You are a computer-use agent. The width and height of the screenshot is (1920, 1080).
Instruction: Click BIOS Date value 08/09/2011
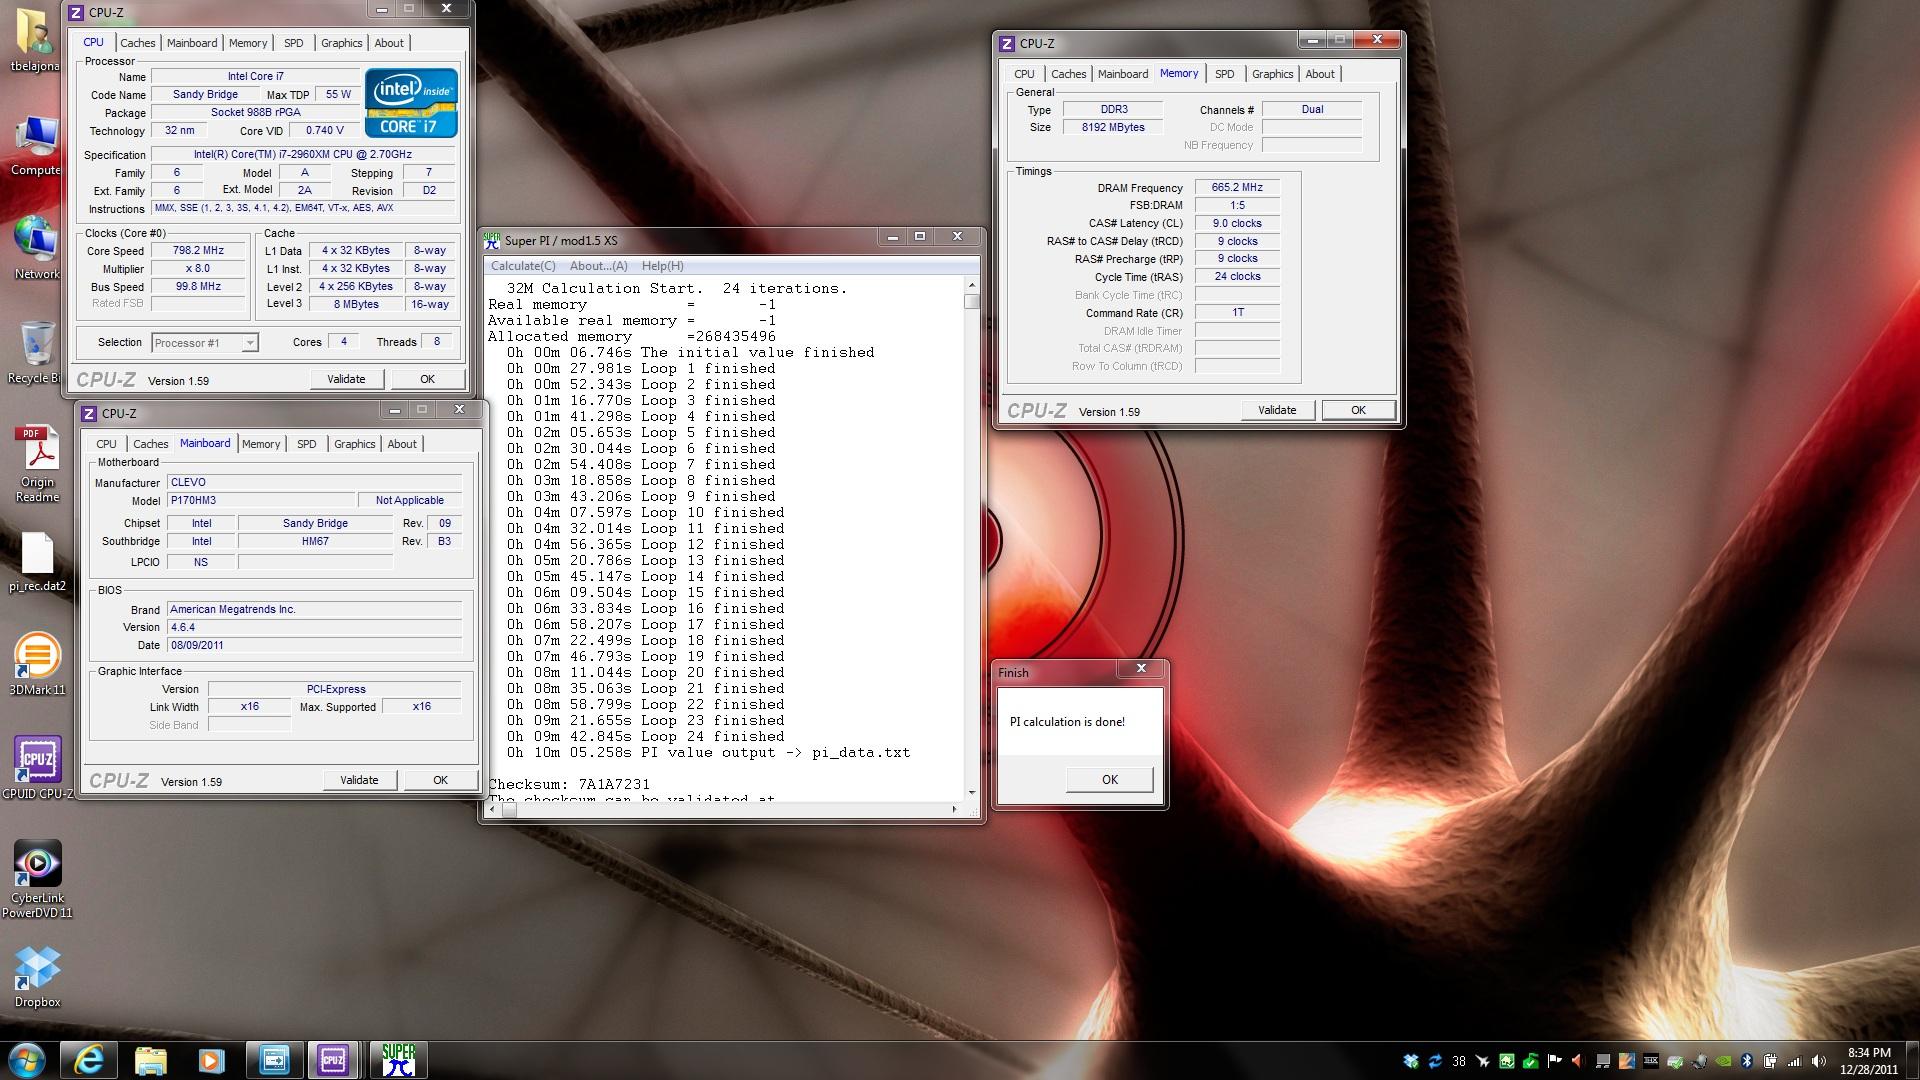pos(314,646)
